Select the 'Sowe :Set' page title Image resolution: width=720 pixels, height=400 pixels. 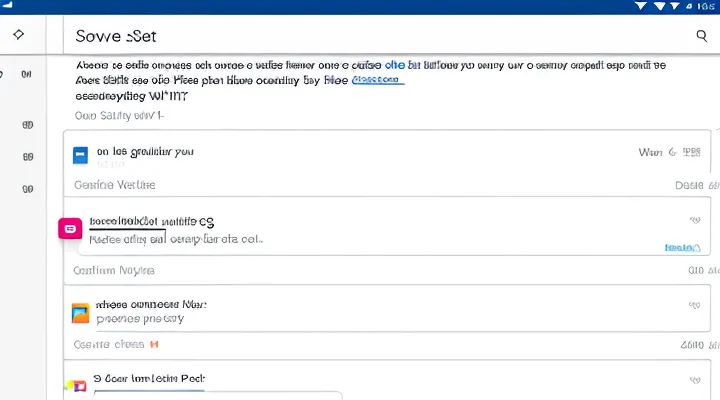click(x=116, y=36)
